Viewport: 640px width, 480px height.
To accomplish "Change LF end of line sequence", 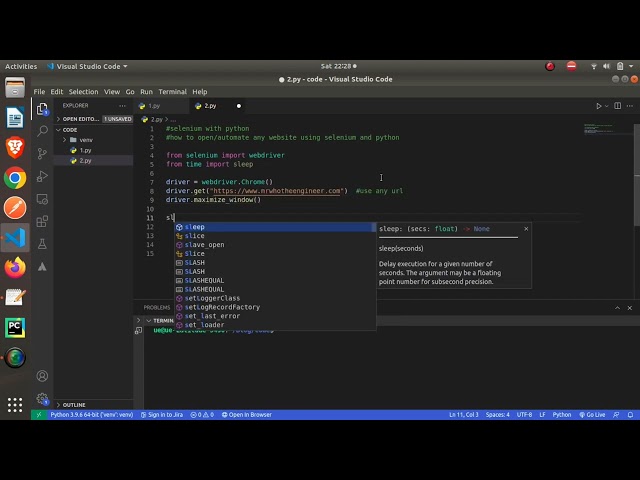I will [542, 415].
